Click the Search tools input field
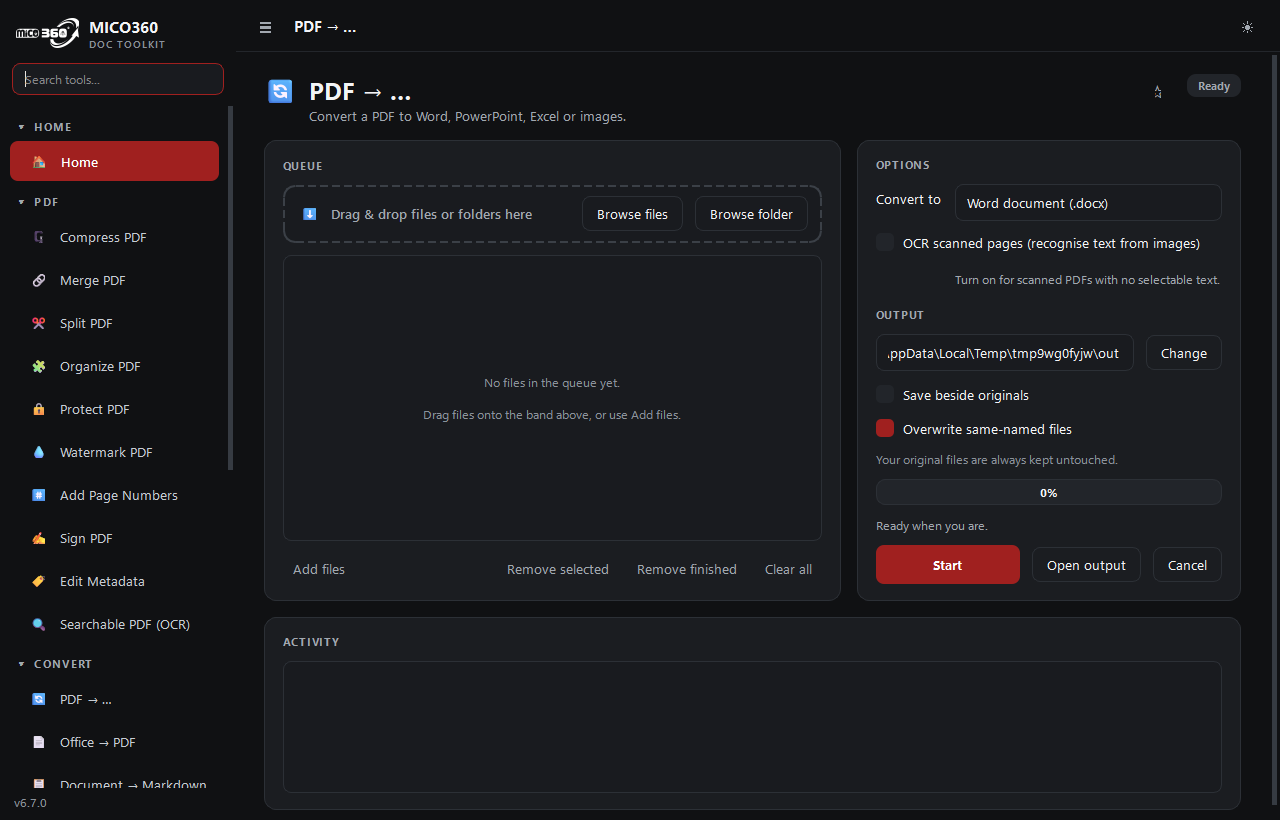This screenshot has height=820, width=1280. click(117, 79)
